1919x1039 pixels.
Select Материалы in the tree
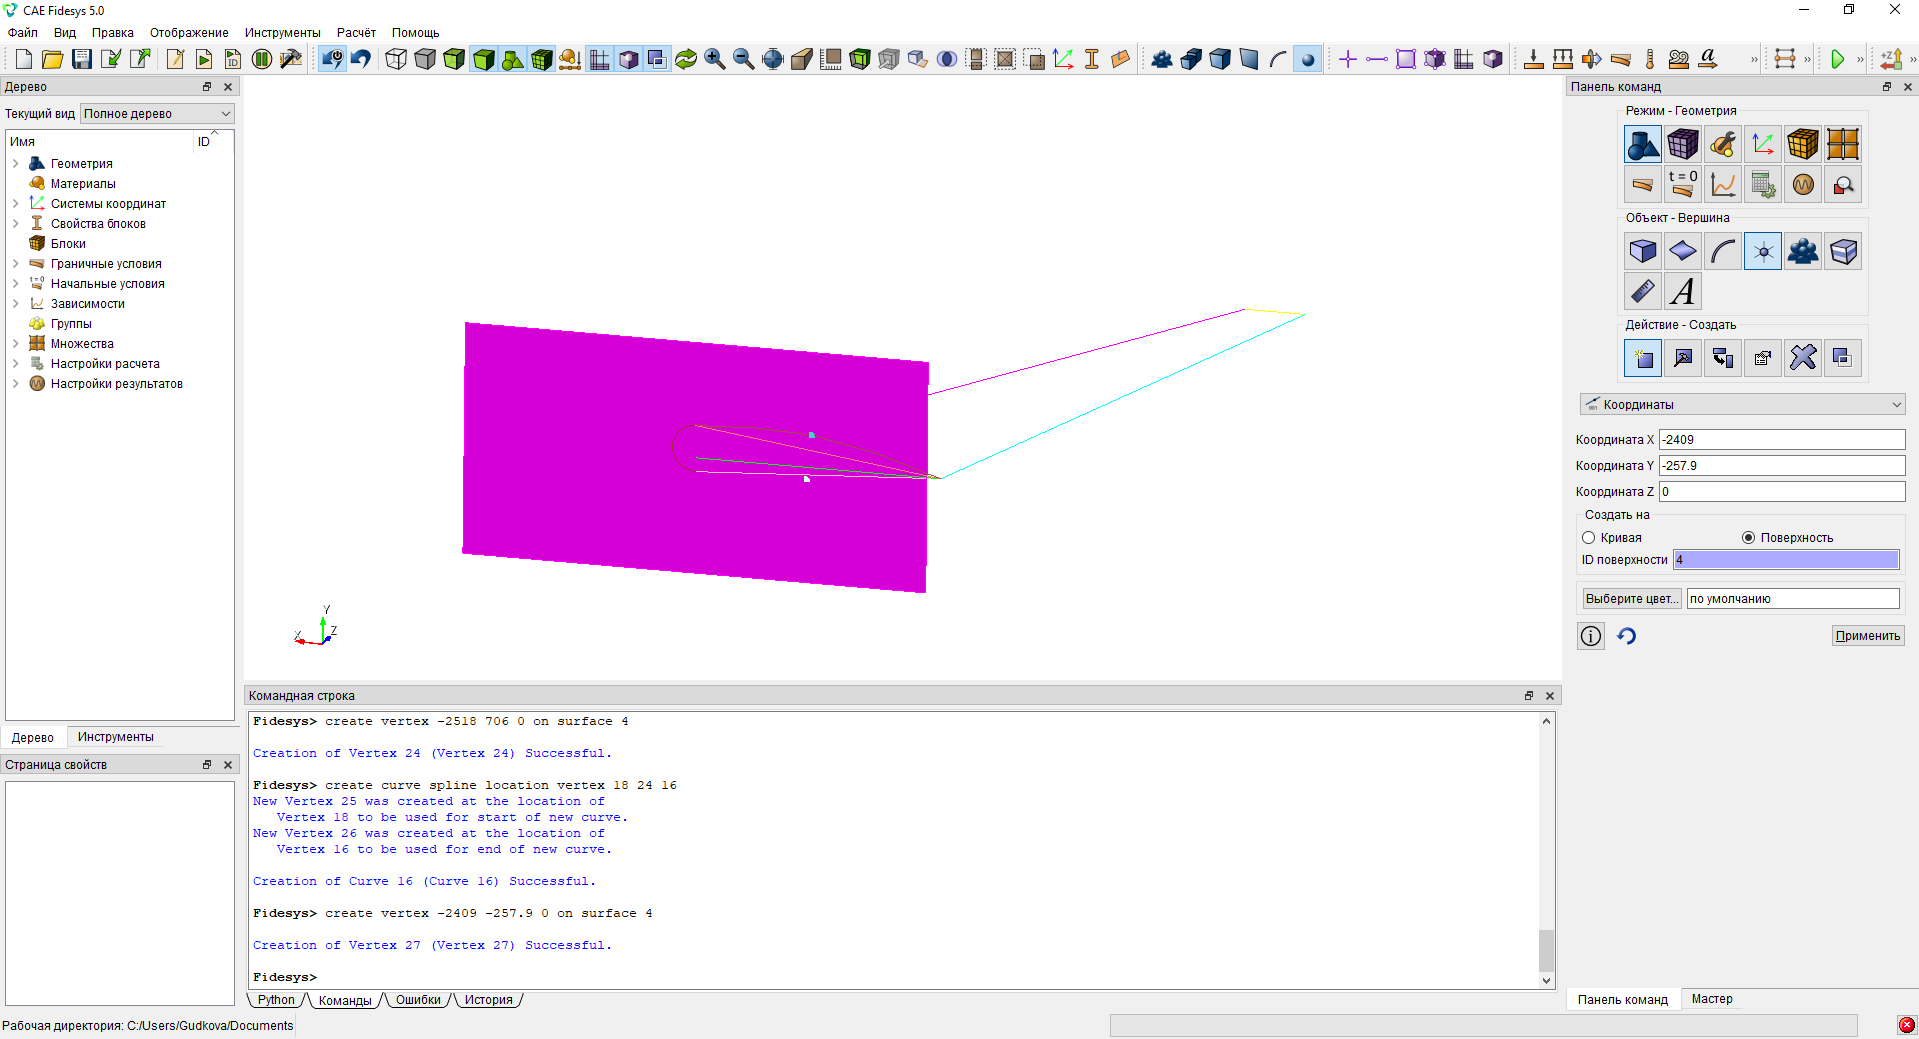(x=83, y=184)
